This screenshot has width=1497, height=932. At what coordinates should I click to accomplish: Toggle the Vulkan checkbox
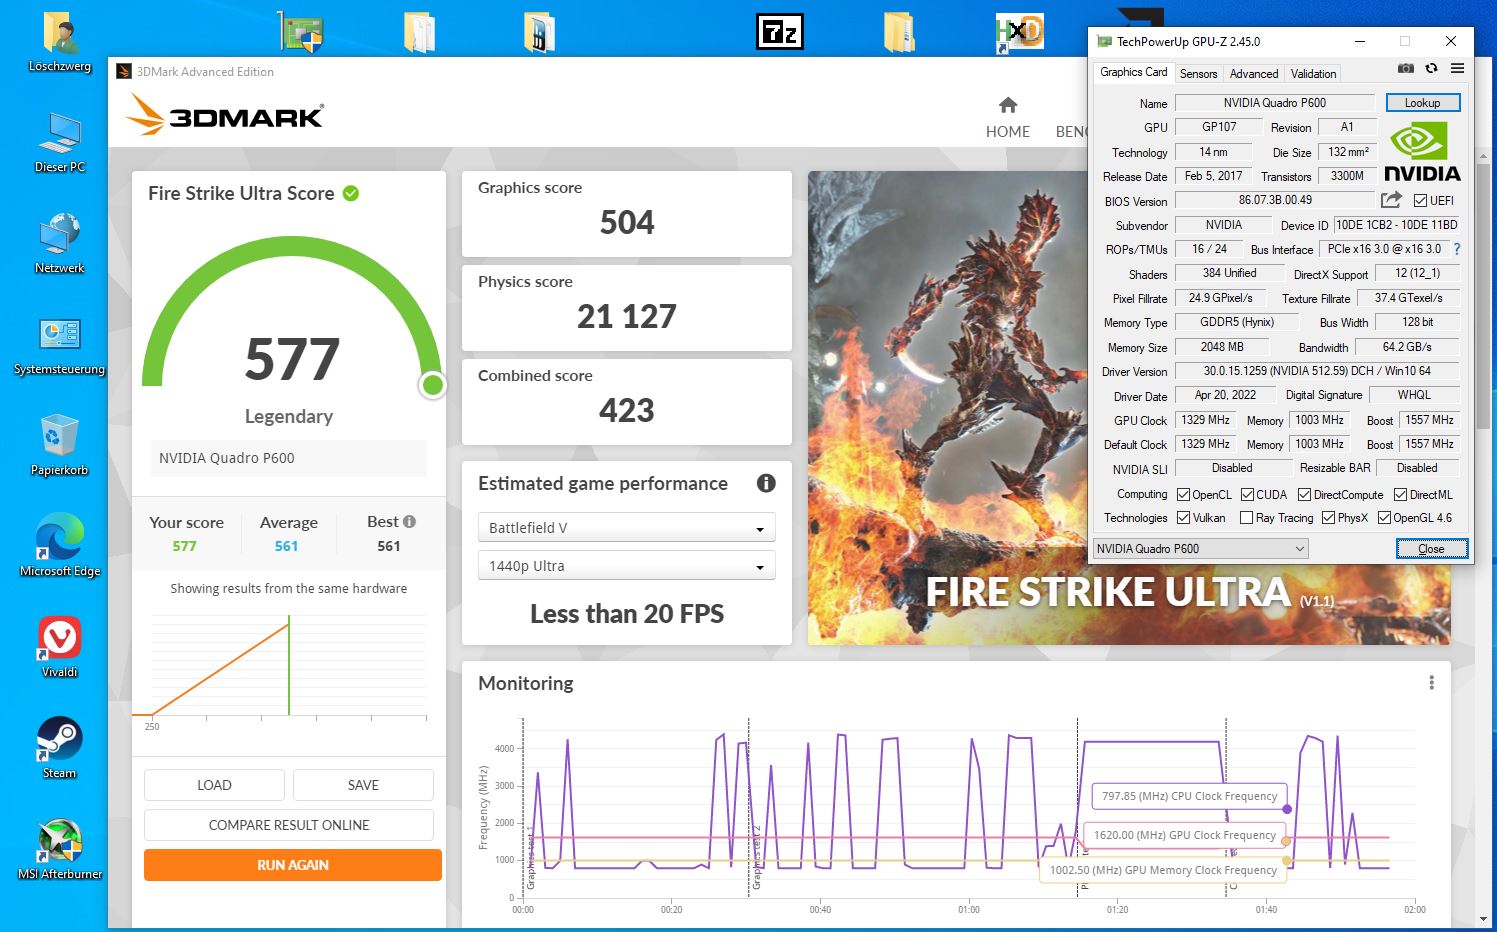pos(1183,517)
